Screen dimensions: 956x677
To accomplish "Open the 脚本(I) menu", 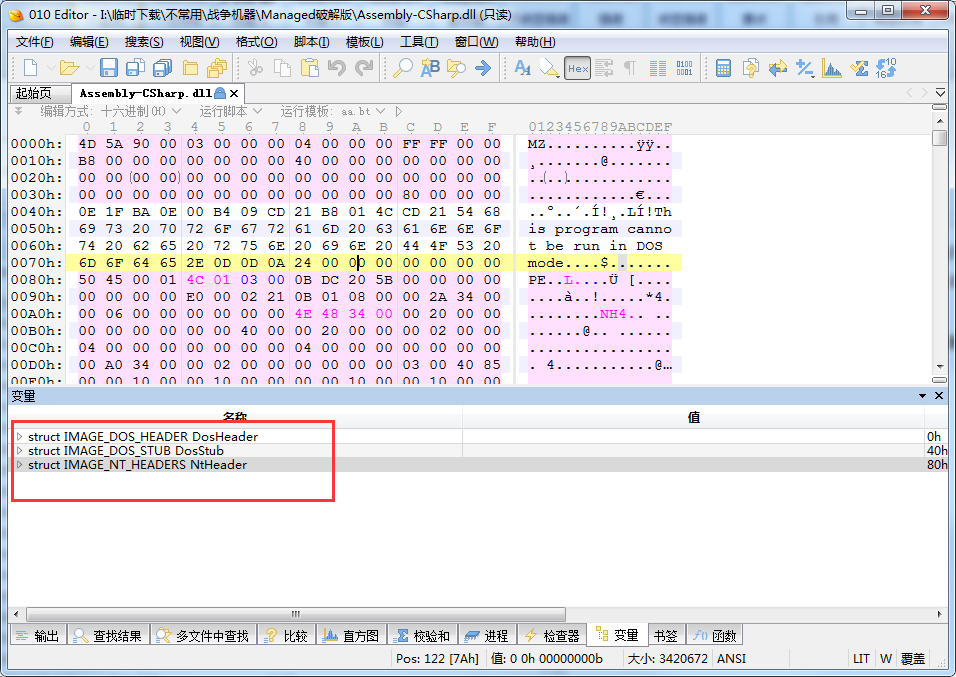I will tap(312, 41).
